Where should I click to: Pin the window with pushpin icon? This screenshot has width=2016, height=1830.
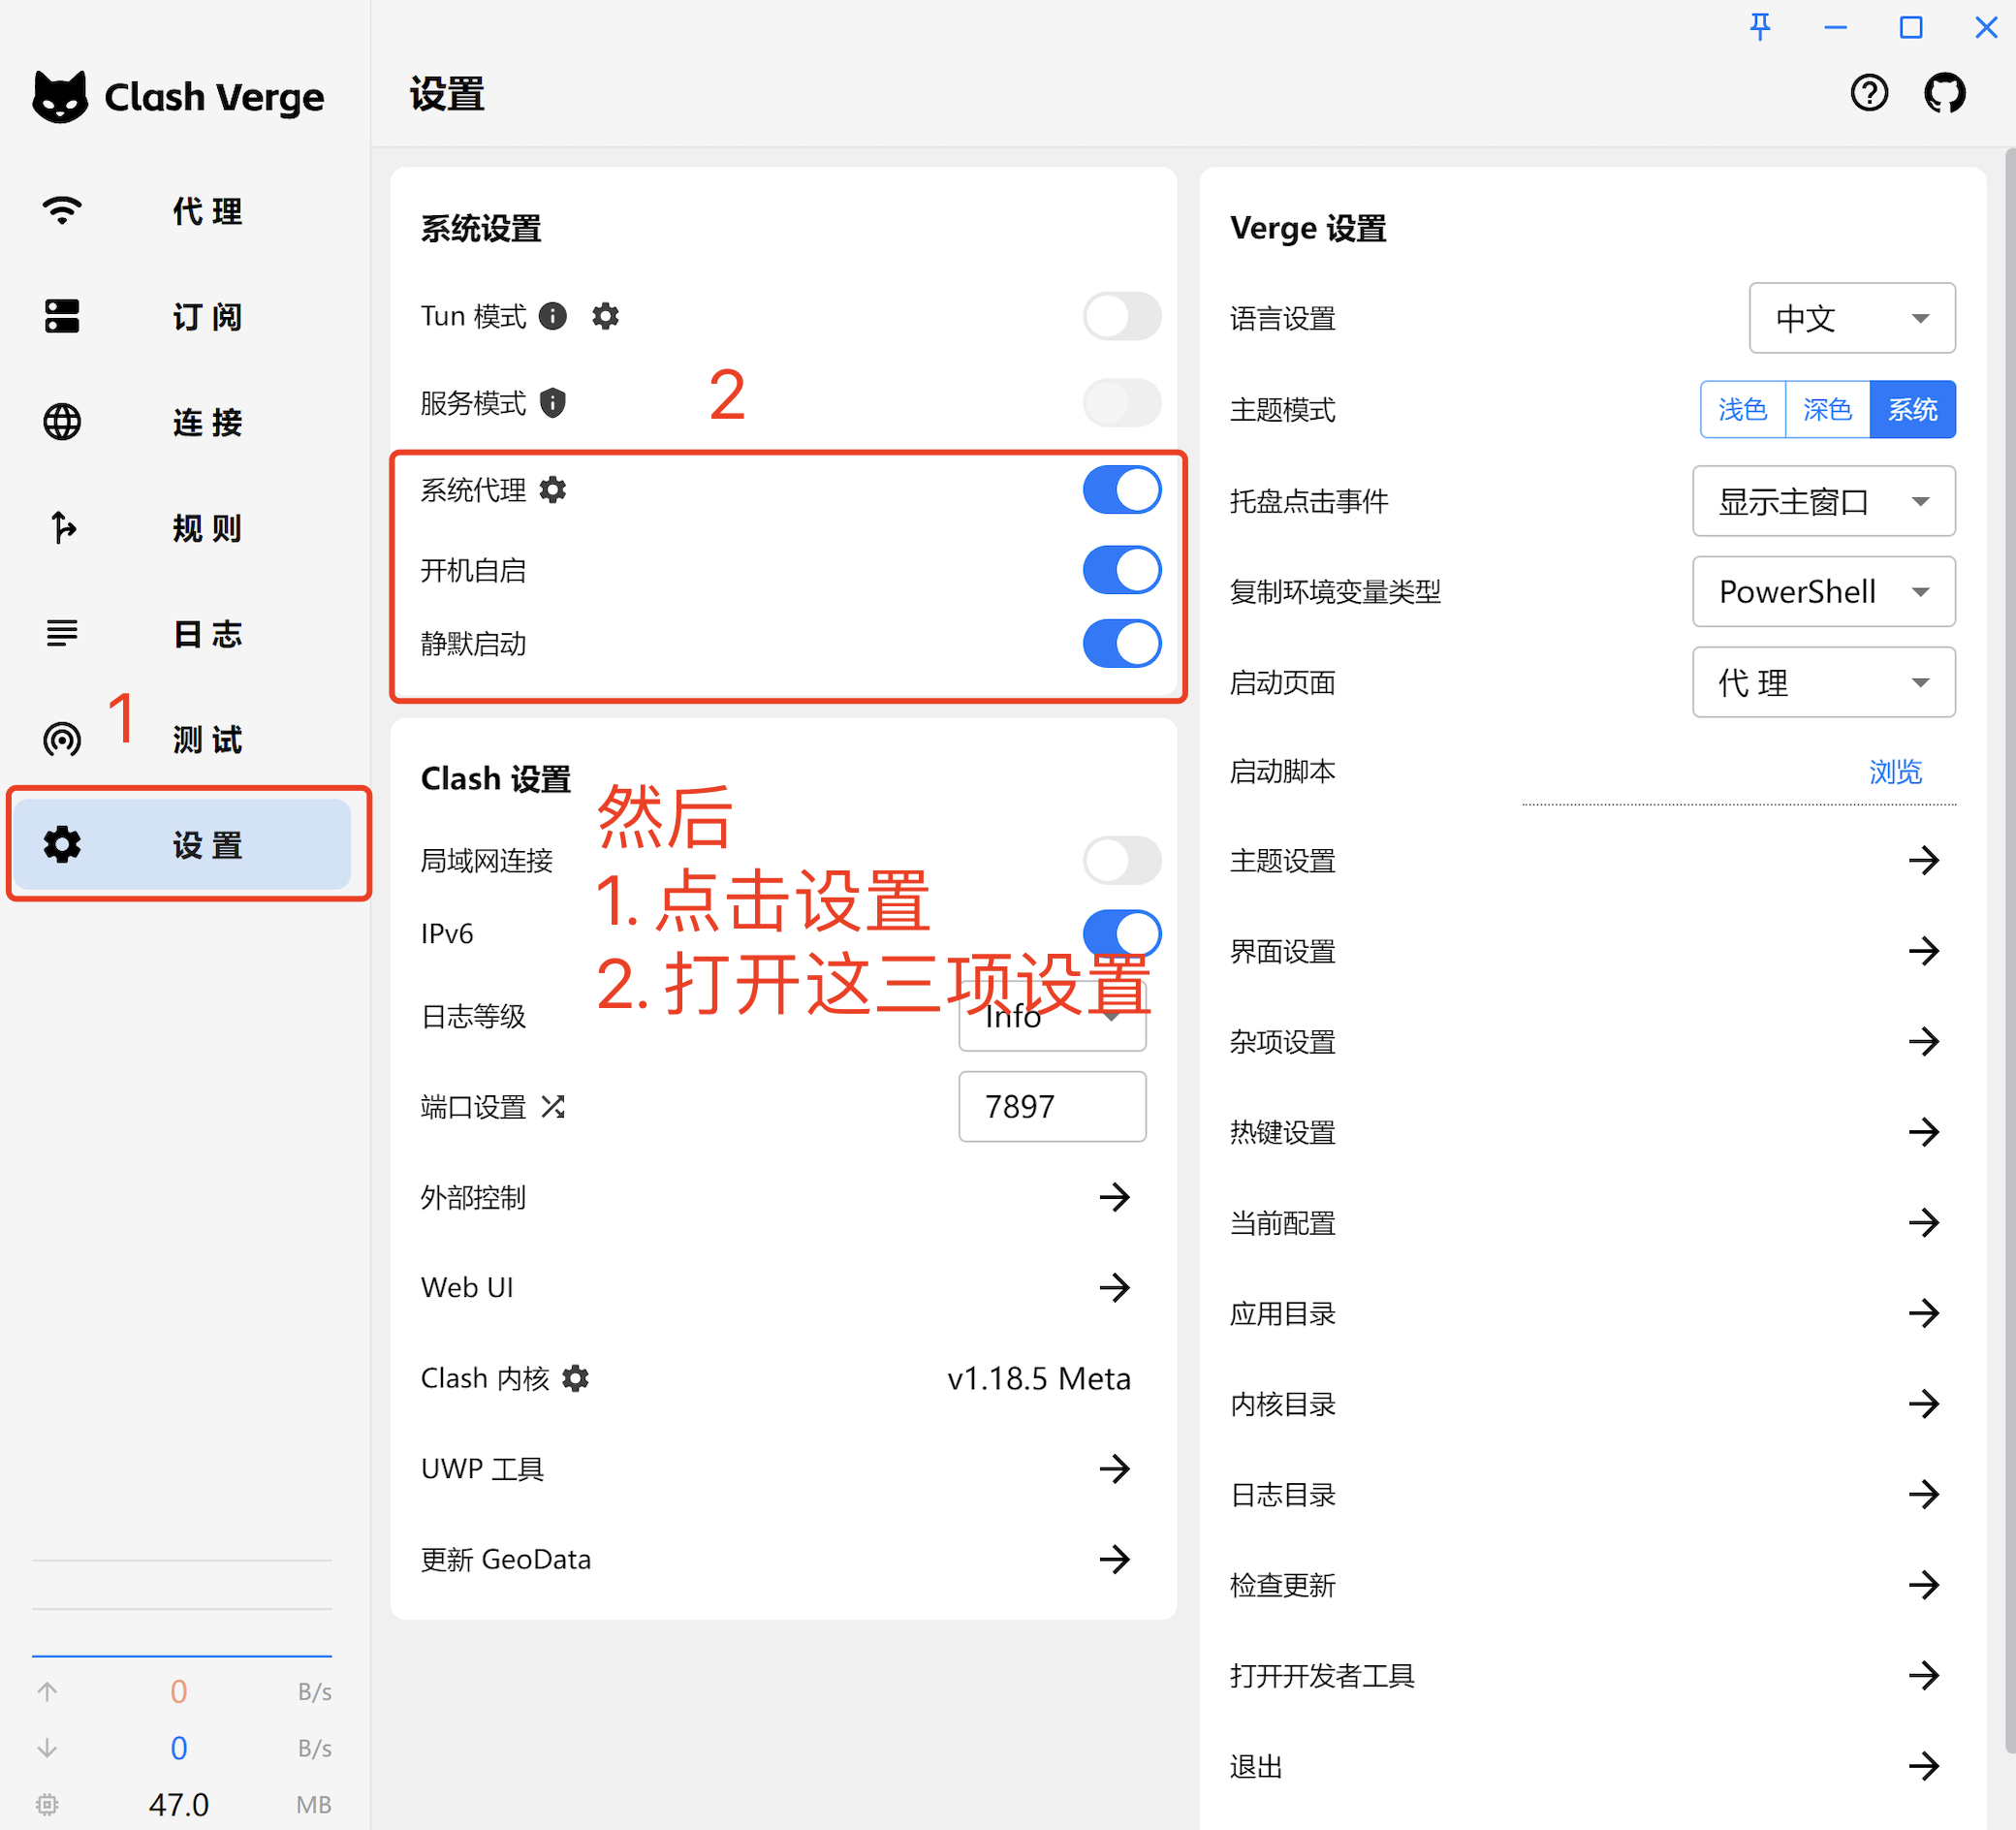1760,27
